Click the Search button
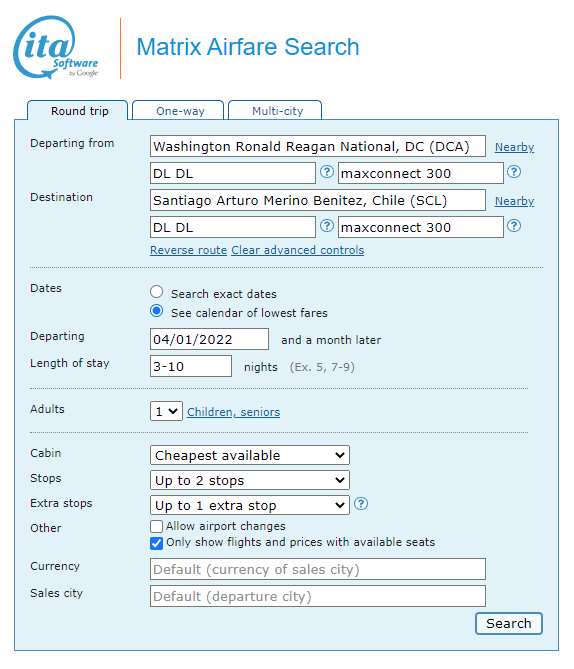Image resolution: width=574 pixels, height=669 pixels. coord(509,623)
